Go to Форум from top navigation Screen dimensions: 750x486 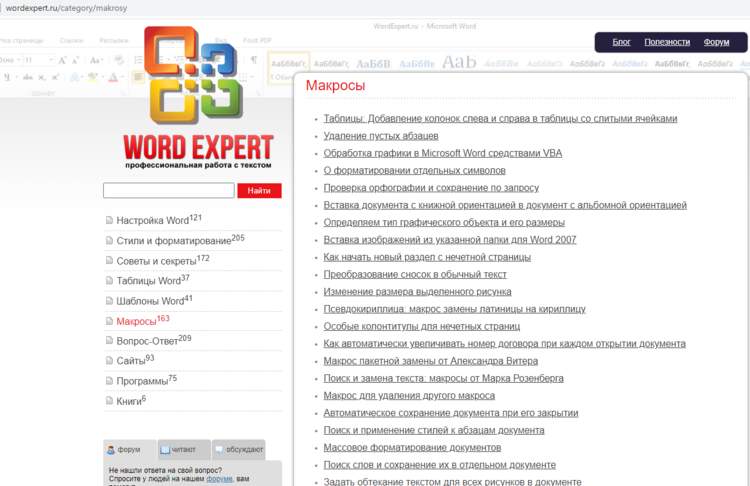716,42
